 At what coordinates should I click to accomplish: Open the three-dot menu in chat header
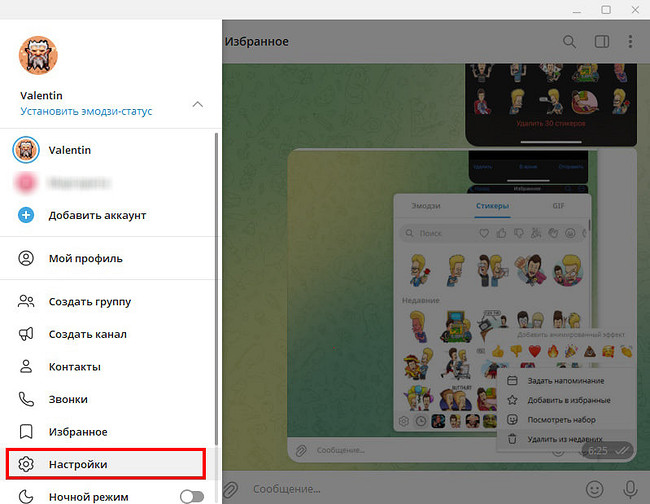[630, 42]
